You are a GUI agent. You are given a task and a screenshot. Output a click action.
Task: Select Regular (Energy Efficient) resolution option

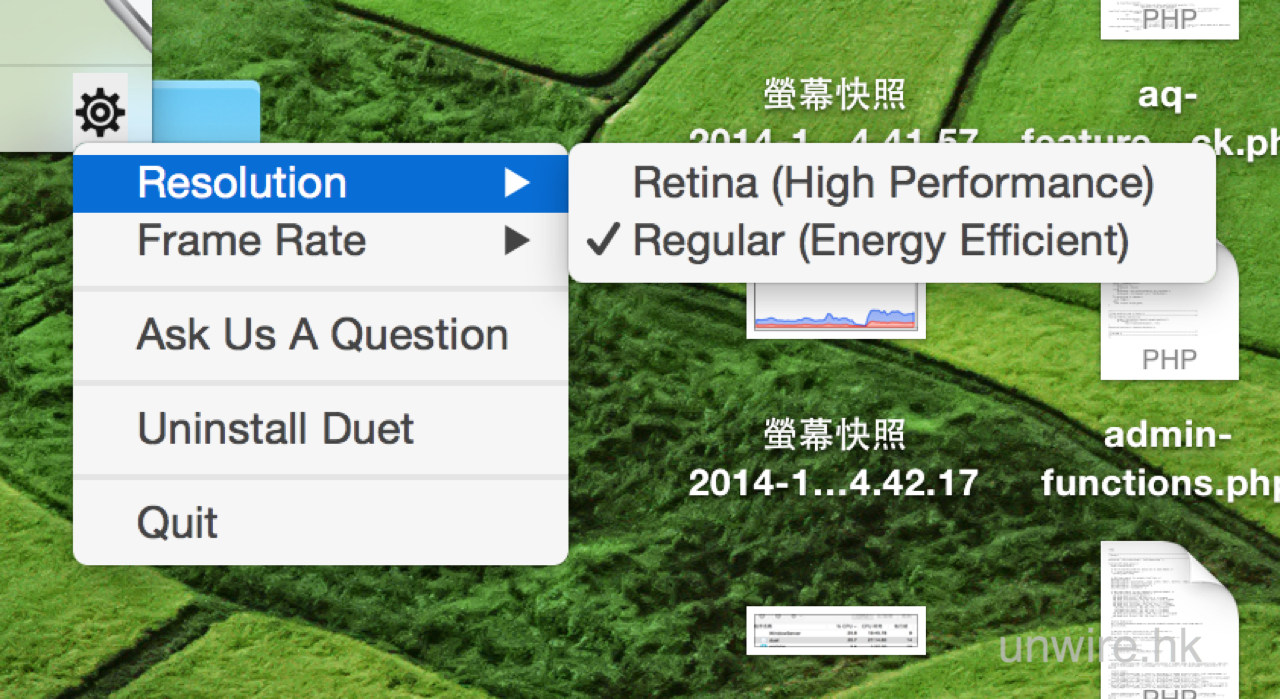880,241
